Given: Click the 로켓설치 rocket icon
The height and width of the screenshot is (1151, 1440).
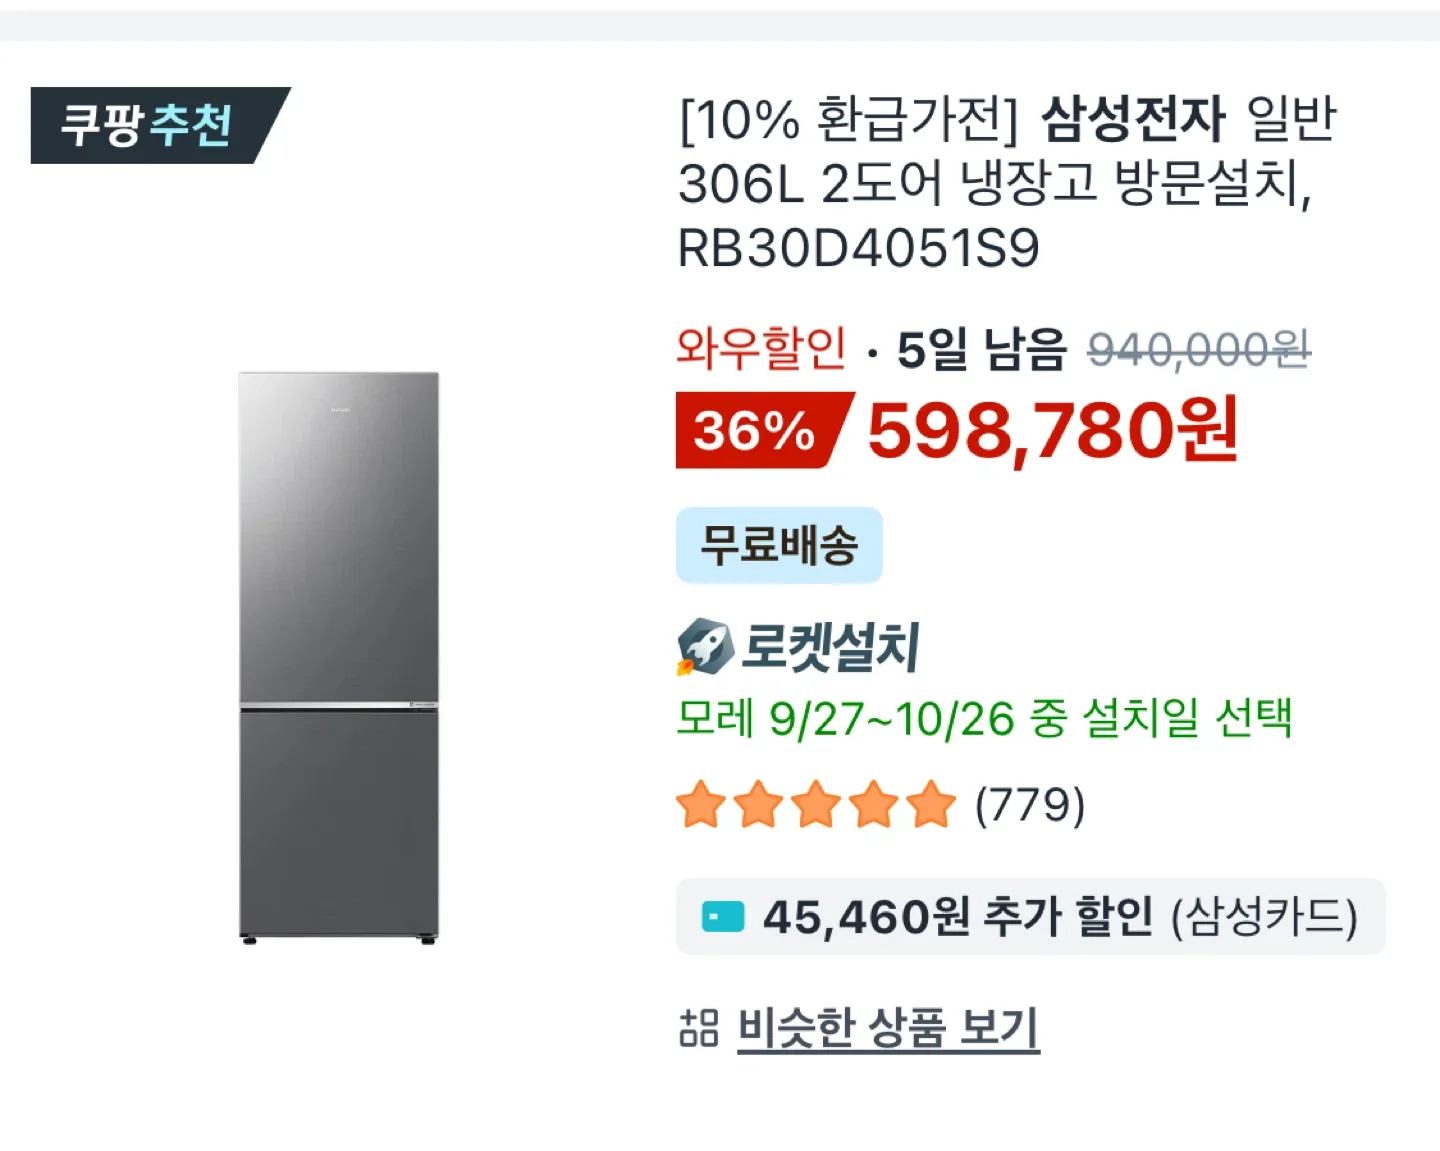Looking at the screenshot, I should [703, 646].
